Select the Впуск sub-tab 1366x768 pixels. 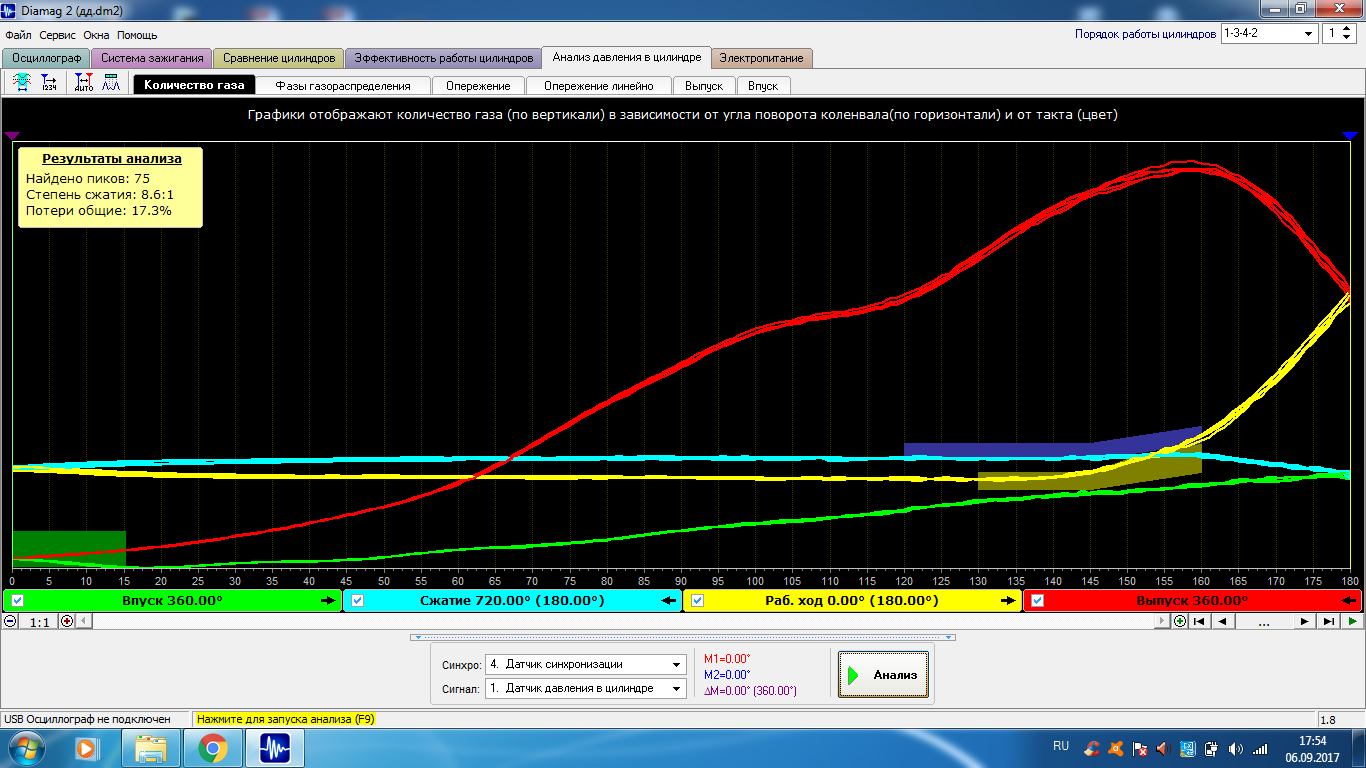coord(763,85)
